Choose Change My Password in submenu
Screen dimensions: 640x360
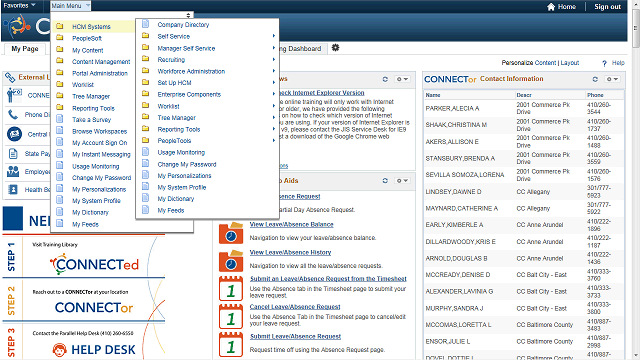tap(187, 164)
